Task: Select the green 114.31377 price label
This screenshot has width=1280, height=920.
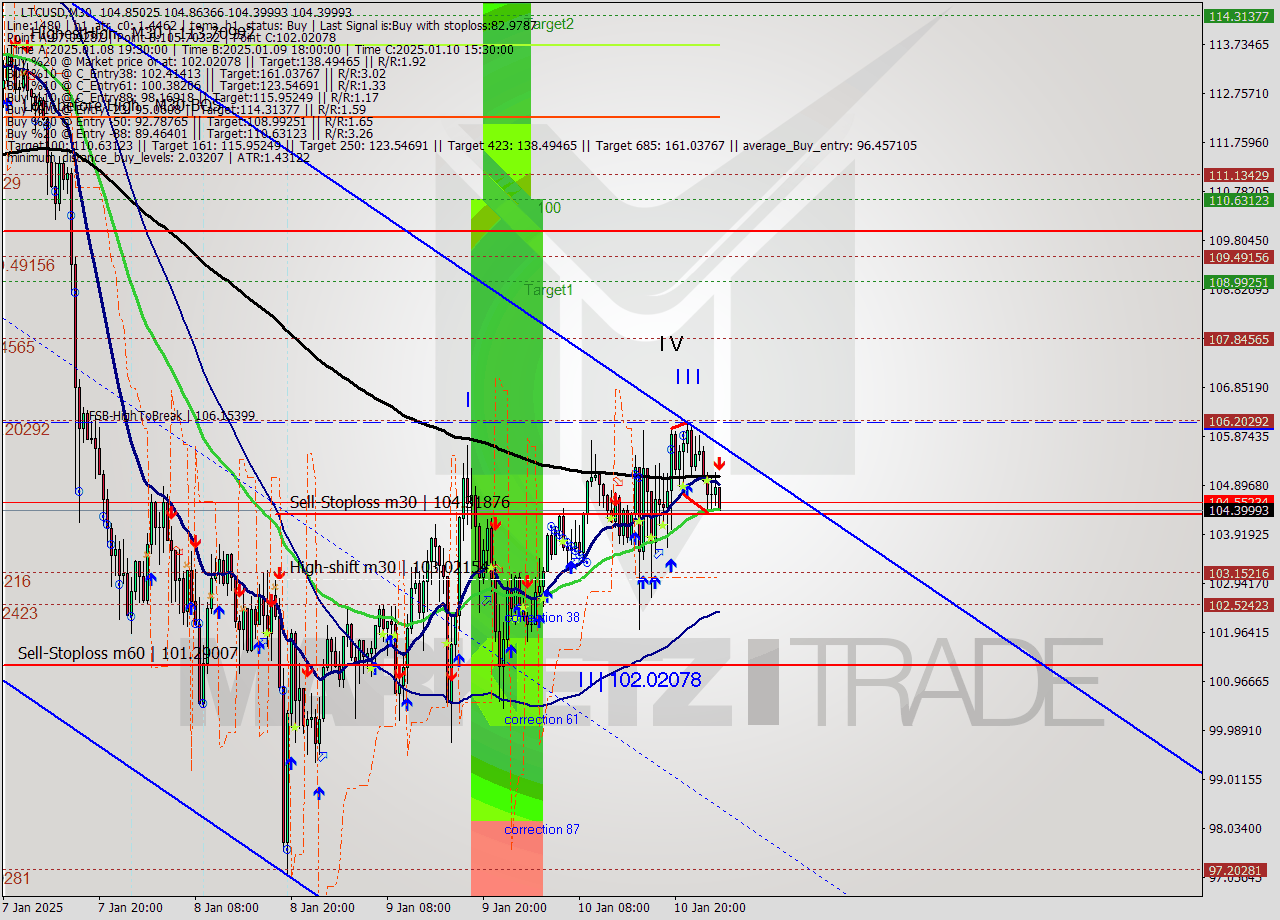Action: (x=1239, y=16)
